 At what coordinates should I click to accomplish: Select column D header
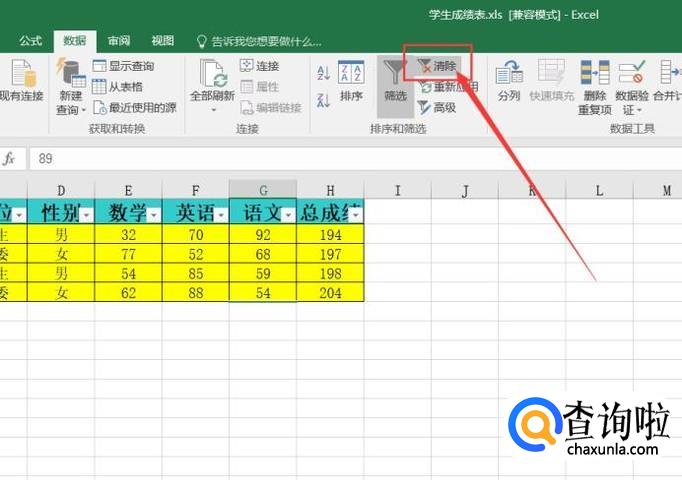pos(61,190)
